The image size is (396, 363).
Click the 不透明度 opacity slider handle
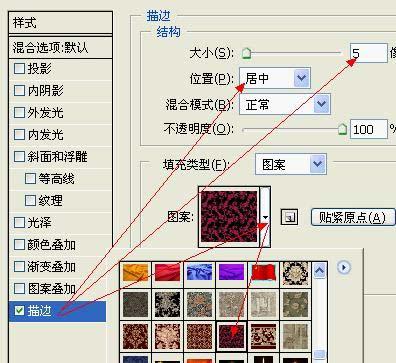pyautogui.click(x=343, y=129)
